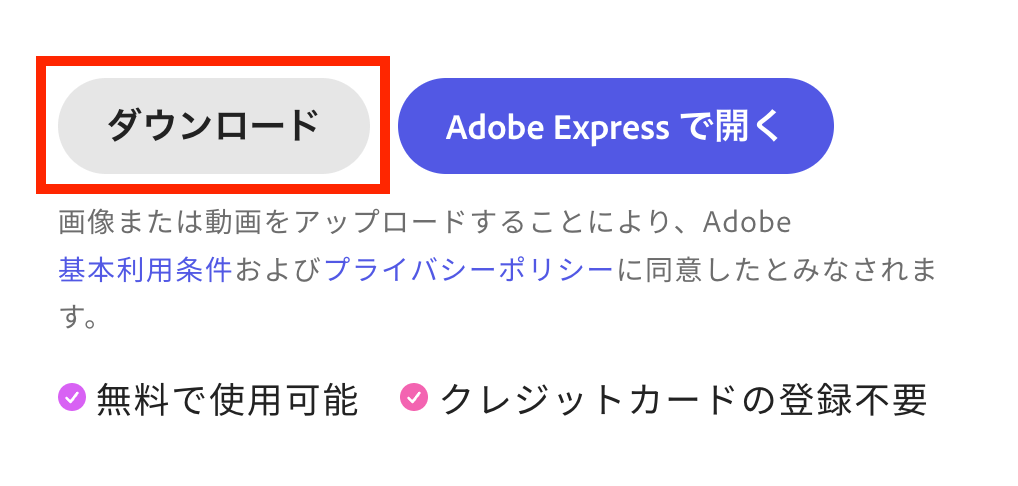Open image with Adobe Express で開く button
The height and width of the screenshot is (486, 1018).
coord(615,126)
